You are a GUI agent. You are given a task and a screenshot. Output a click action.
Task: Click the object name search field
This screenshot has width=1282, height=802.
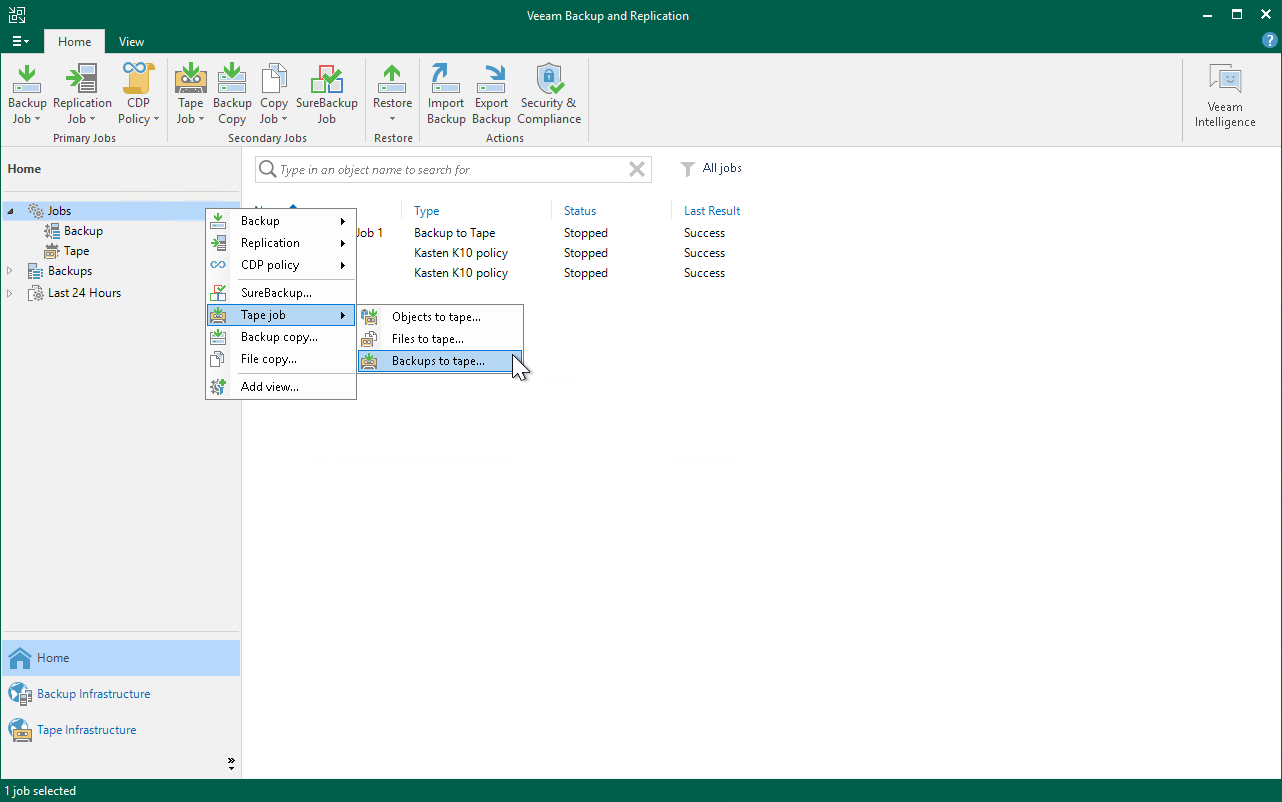(450, 170)
